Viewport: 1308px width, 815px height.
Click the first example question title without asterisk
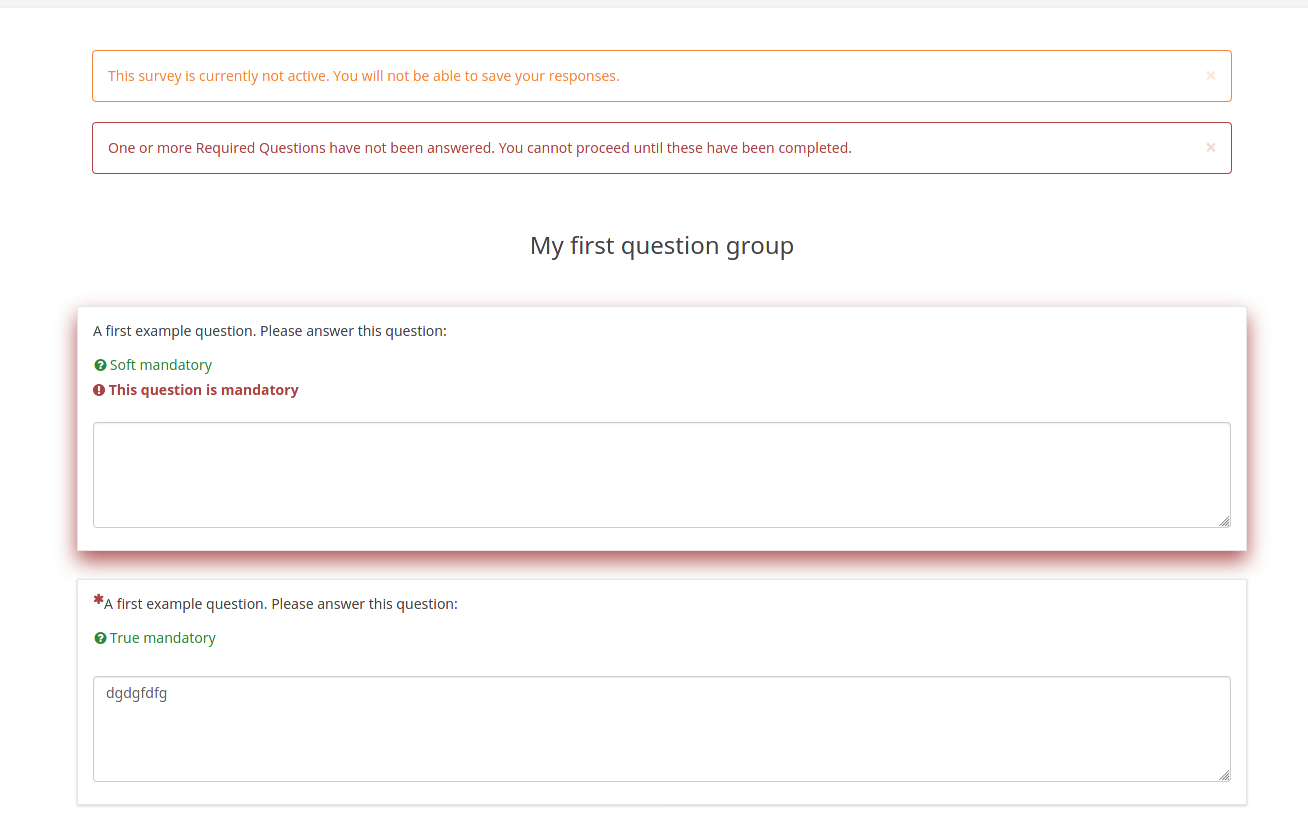(x=270, y=331)
